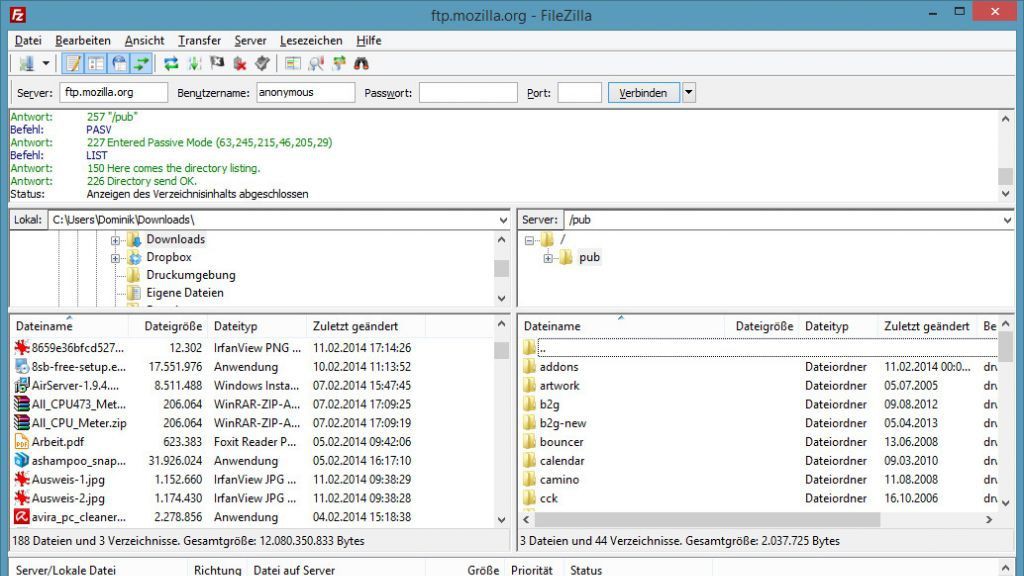Viewport: 1024px width, 576px height.
Task: Open the Site Manager dropdown arrow
Action: (46, 64)
